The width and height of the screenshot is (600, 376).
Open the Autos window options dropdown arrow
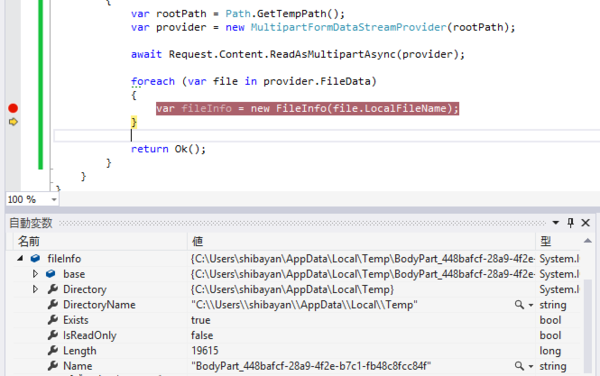556,223
